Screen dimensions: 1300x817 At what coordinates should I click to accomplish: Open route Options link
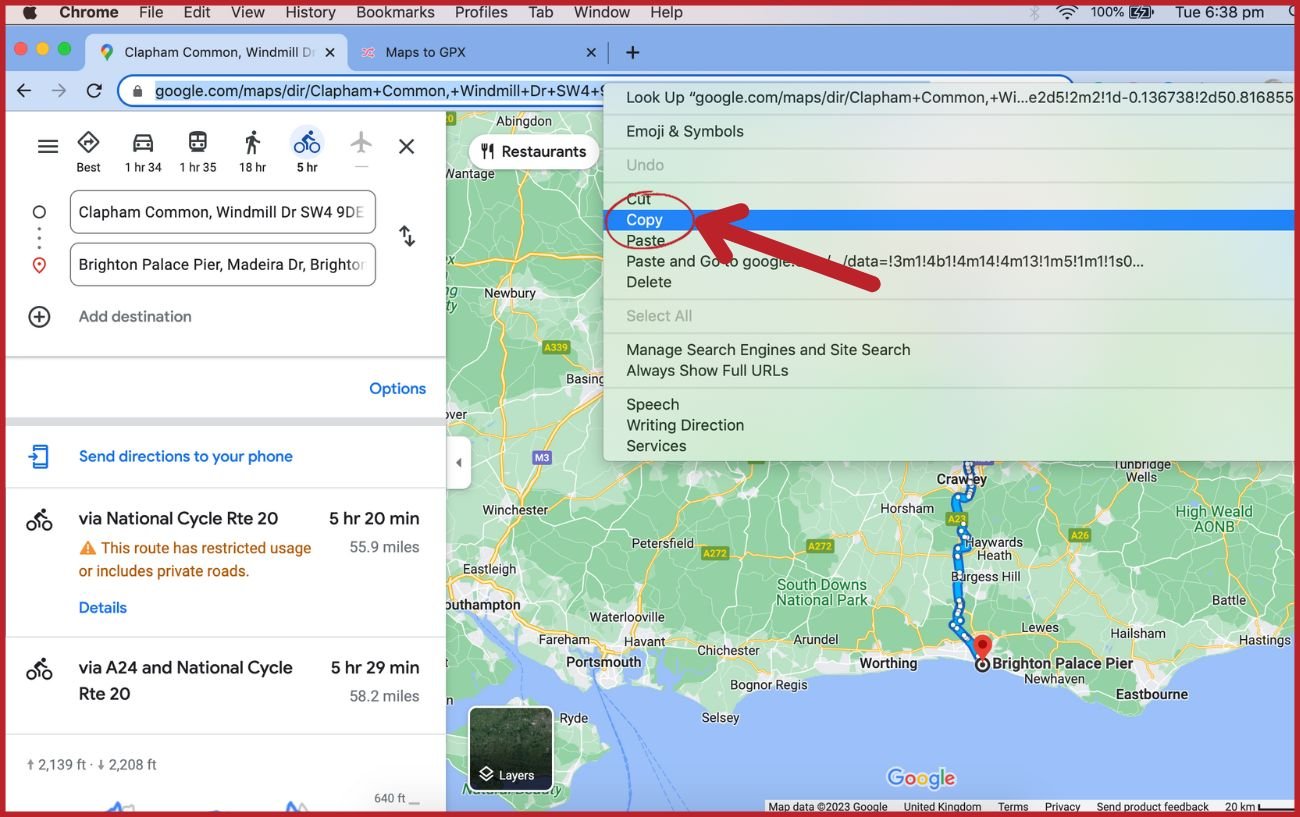point(397,389)
